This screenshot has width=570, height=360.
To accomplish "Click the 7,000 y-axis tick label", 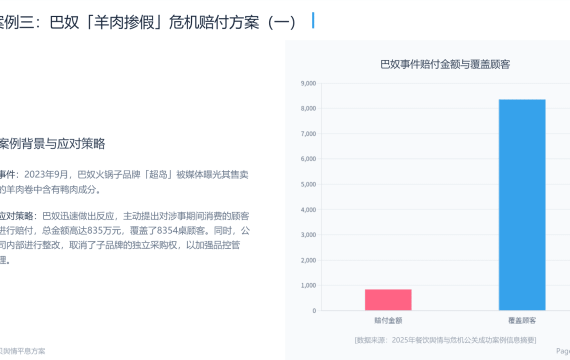I will [x=308, y=134].
